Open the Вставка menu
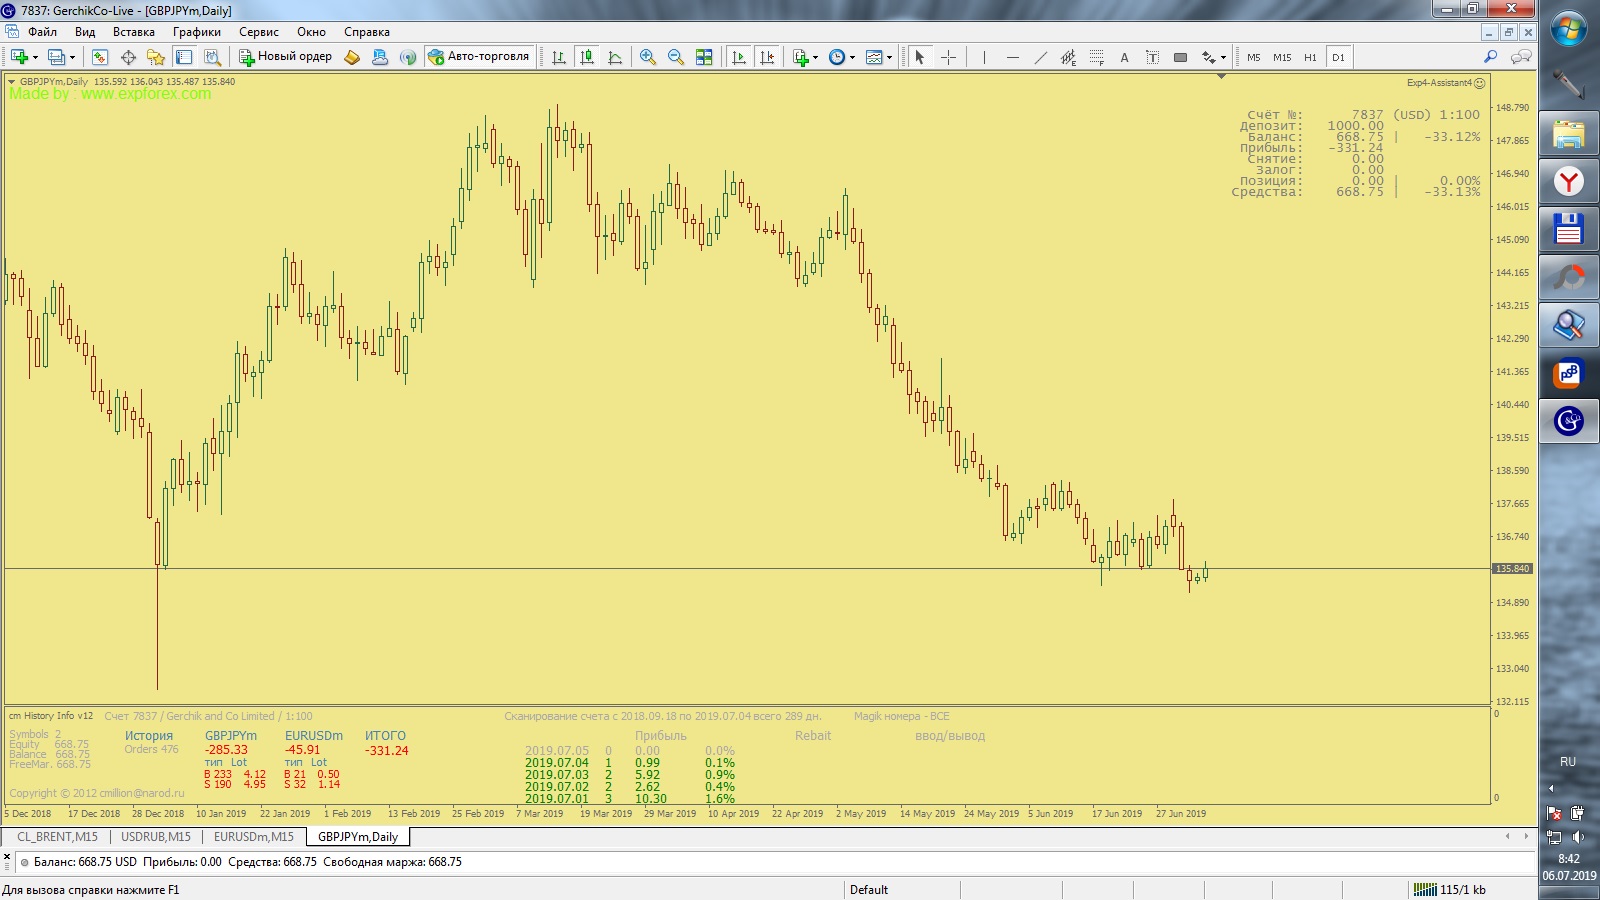 point(134,32)
